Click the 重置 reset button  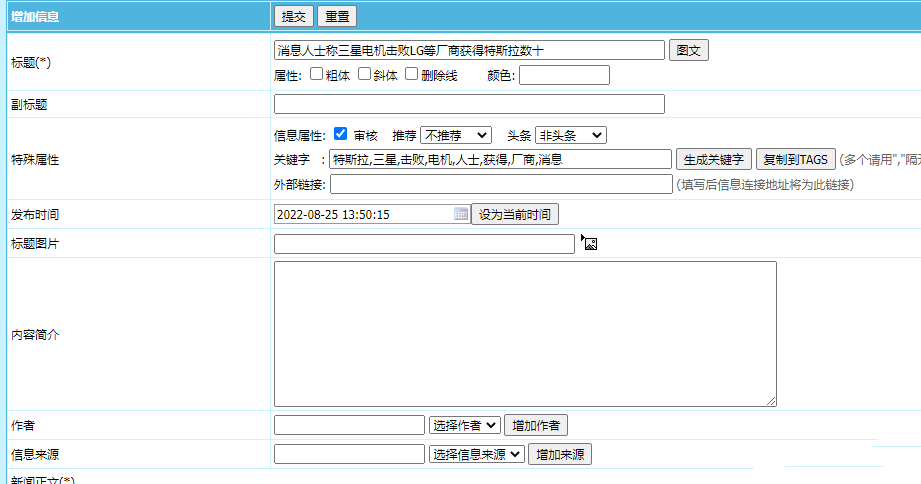[337, 16]
